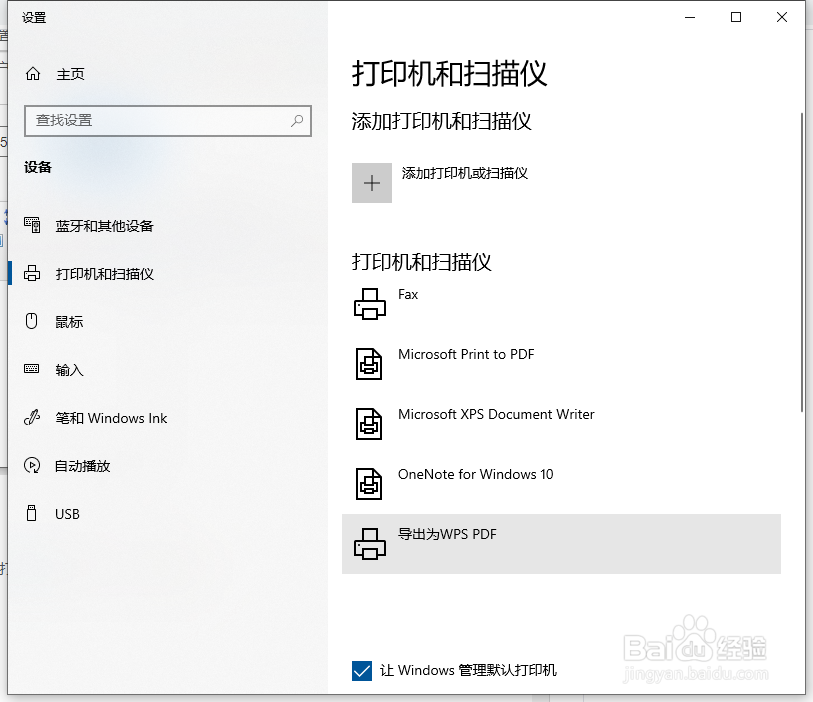Image resolution: width=813 pixels, height=702 pixels.
Task: Click the 输入 (Typing) keyboard icon
Action: click(31, 370)
